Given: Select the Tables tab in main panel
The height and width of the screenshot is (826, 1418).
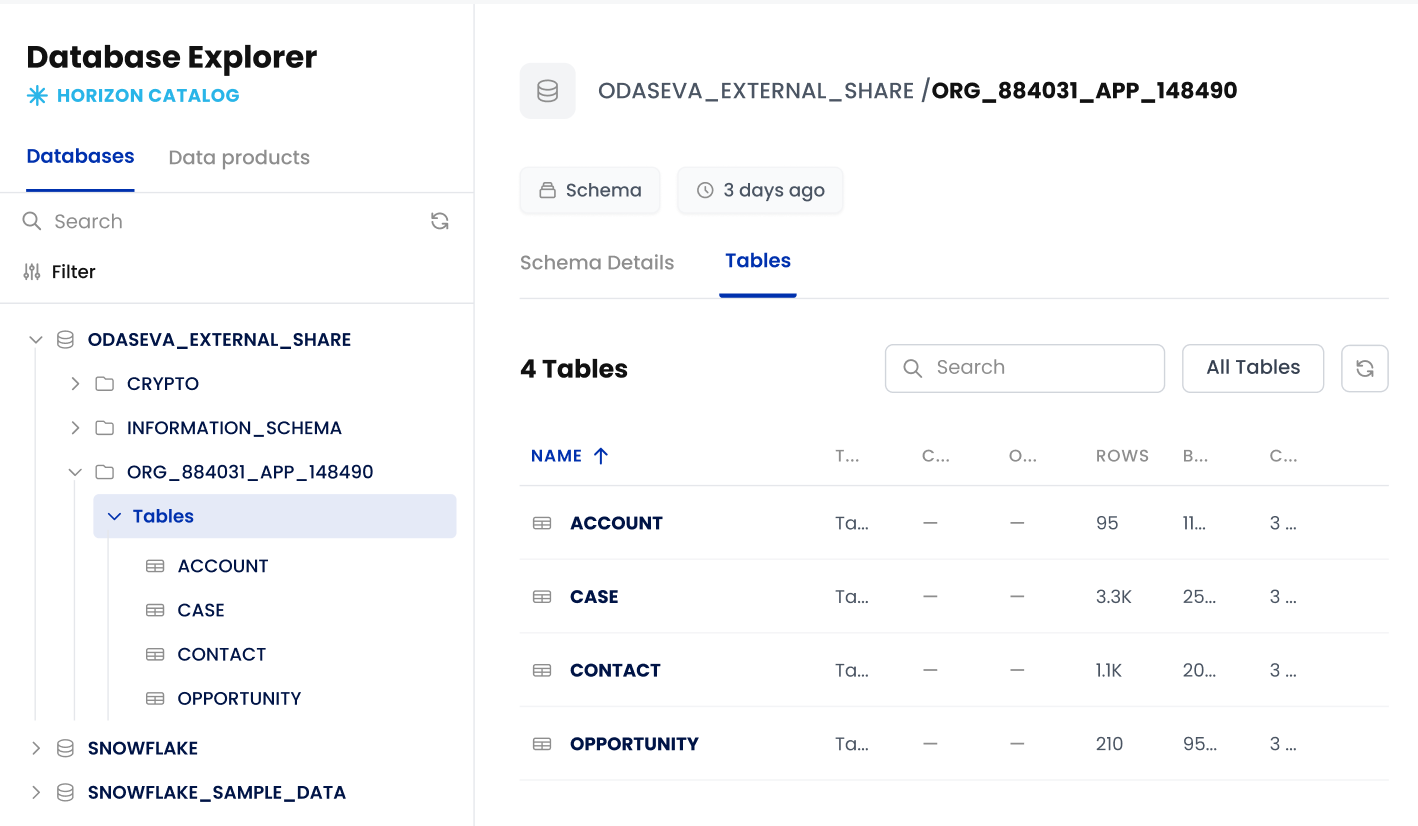Looking at the screenshot, I should 758,261.
